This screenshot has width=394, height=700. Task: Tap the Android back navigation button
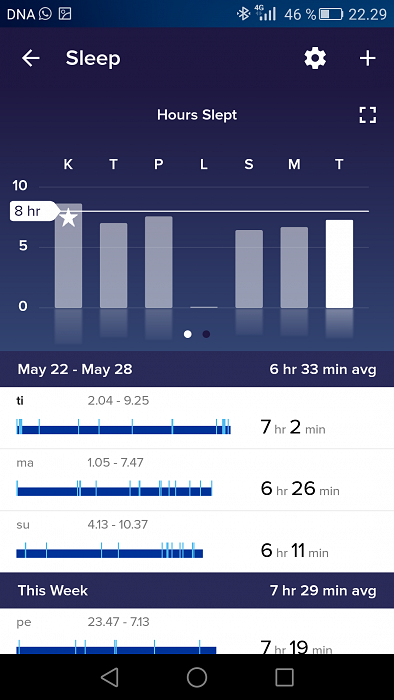(109, 677)
